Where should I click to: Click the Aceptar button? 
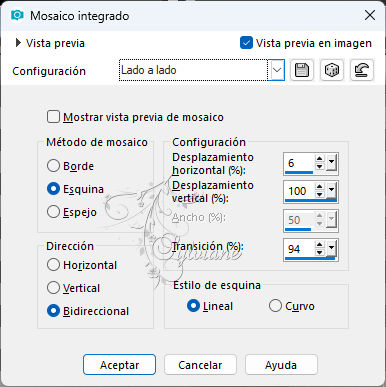pos(119,365)
